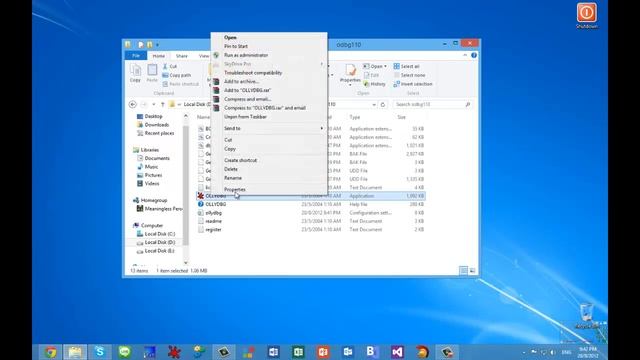This screenshot has height=360, width=640.
Task: Click the History icon in the ribbon
Action: 375,84
